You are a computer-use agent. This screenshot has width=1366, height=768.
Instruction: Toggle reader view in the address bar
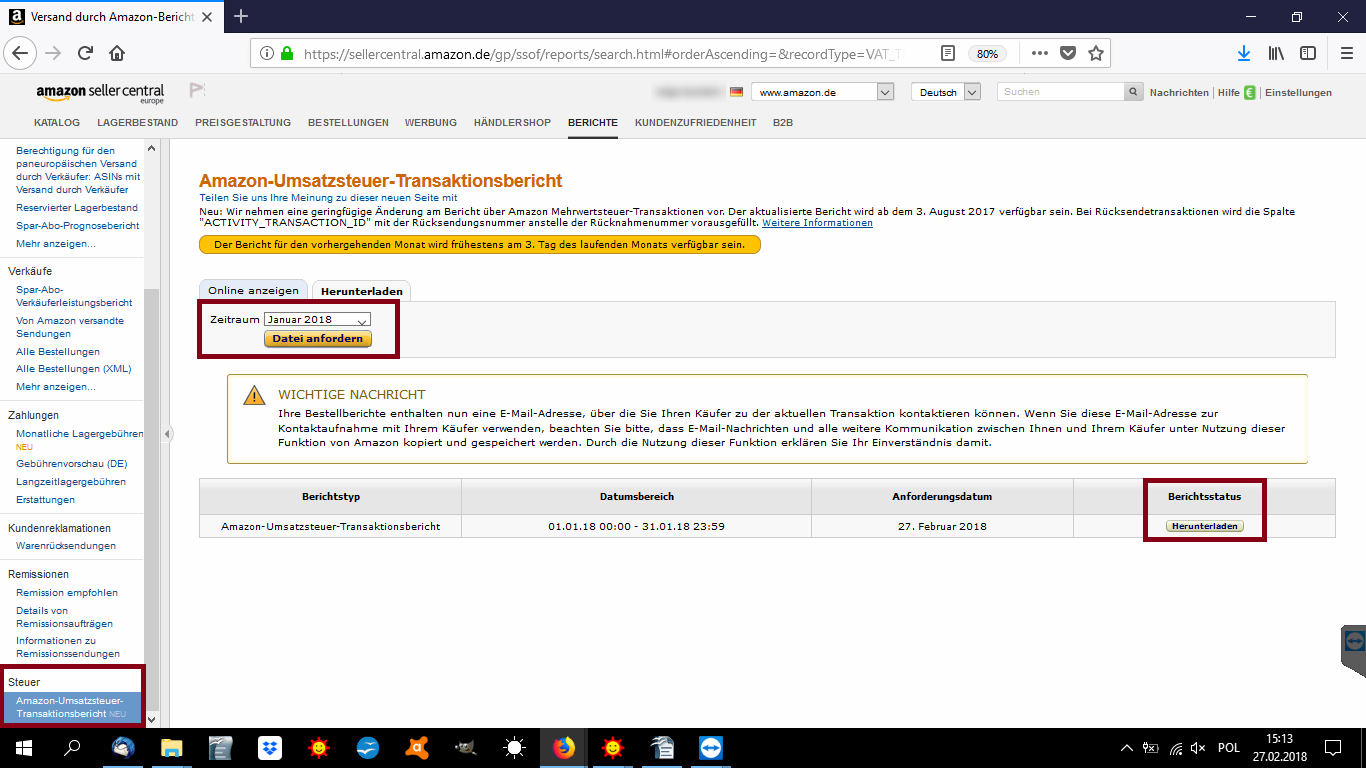click(947, 53)
